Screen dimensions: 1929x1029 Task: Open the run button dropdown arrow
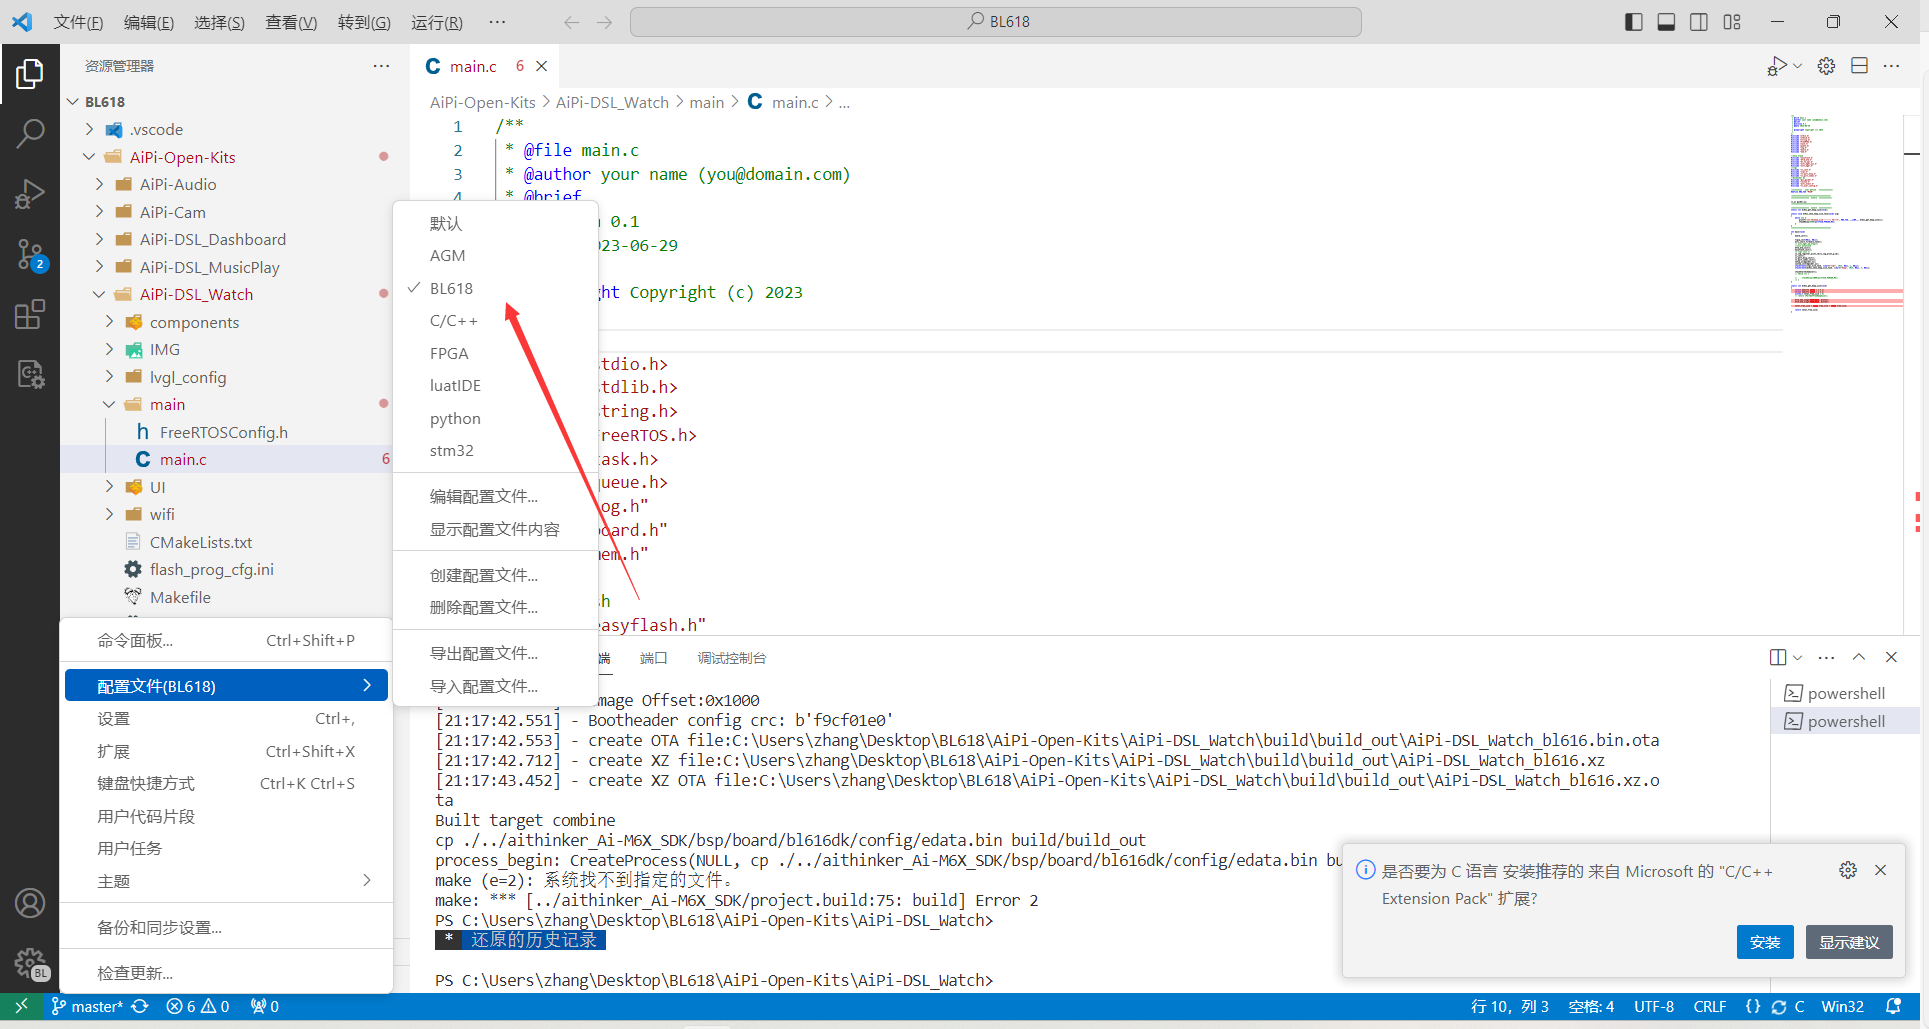point(1797,66)
